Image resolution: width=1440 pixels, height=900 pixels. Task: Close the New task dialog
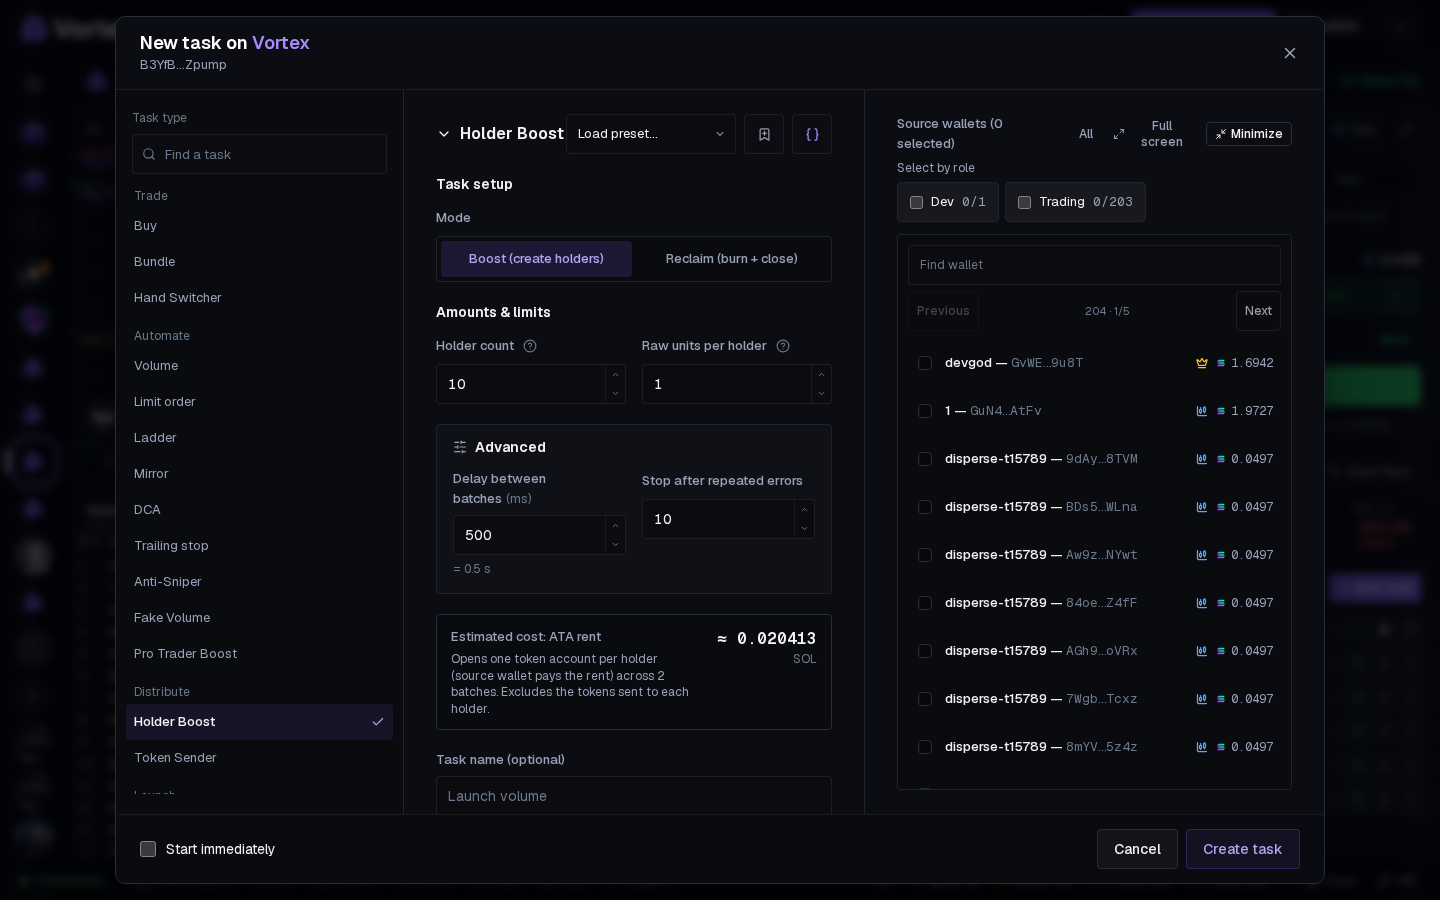pyautogui.click(x=1290, y=53)
